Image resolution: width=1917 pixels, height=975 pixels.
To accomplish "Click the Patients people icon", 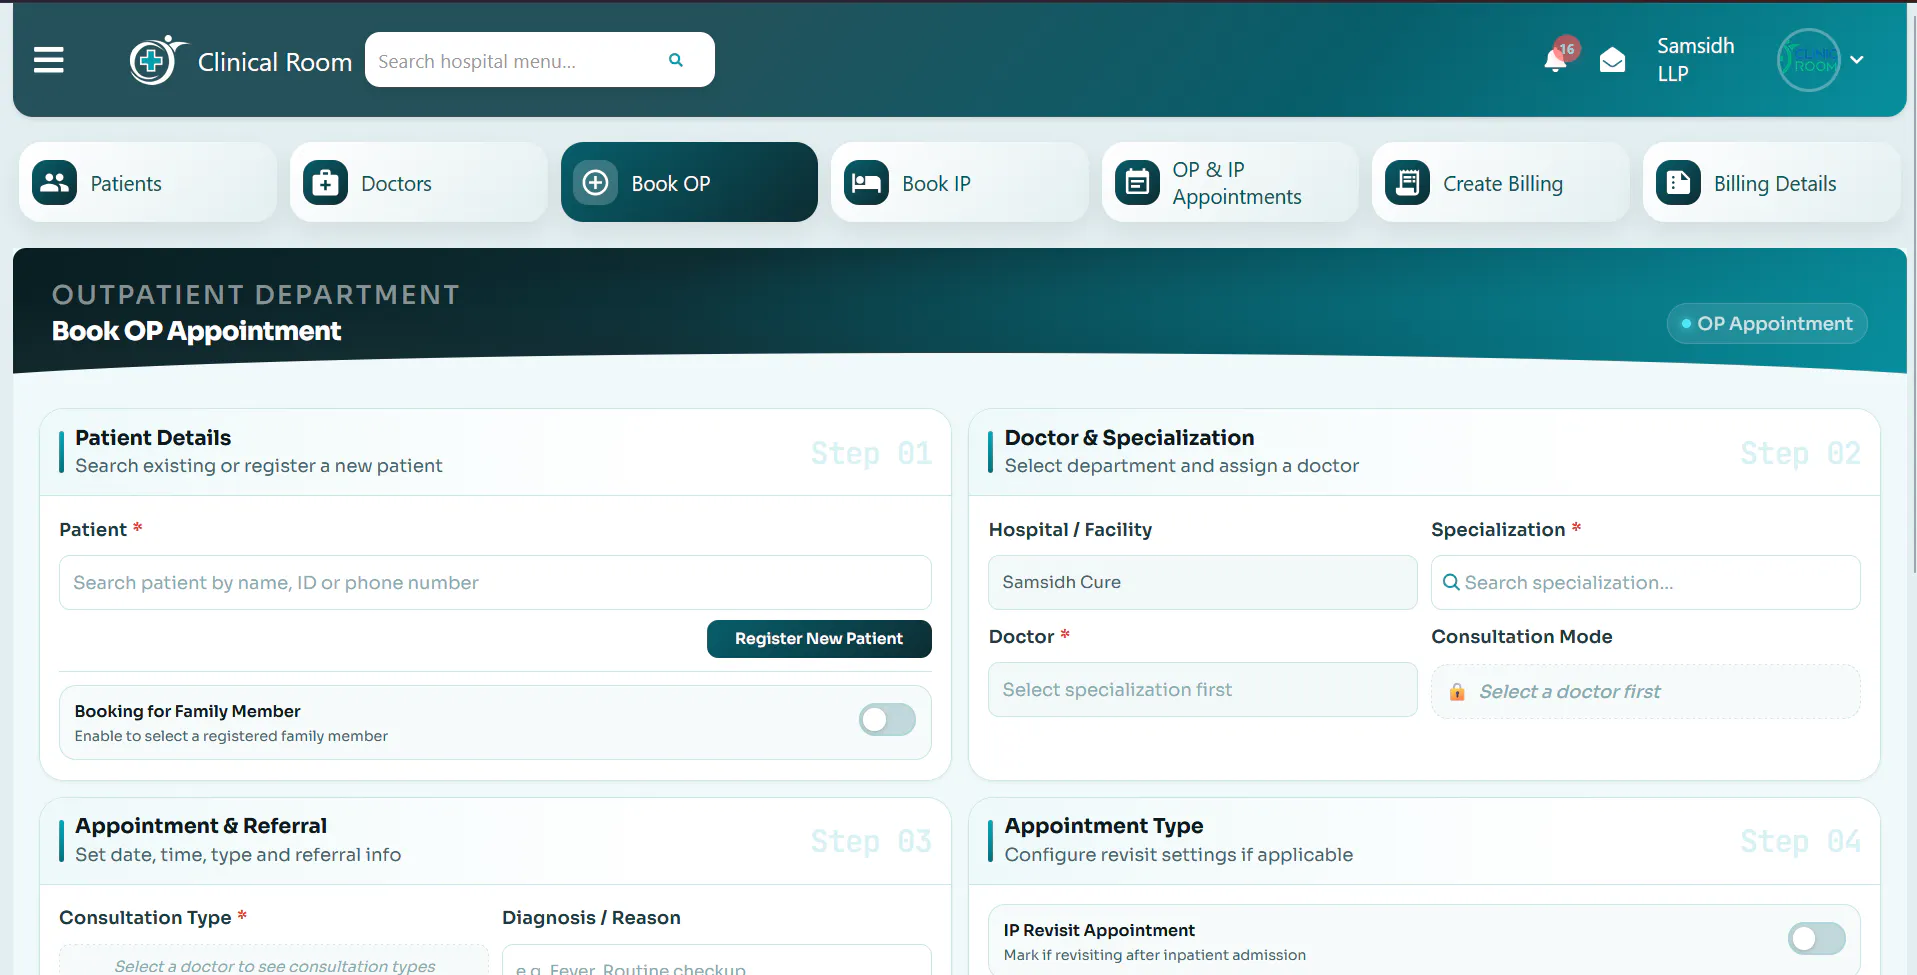I will [54, 183].
